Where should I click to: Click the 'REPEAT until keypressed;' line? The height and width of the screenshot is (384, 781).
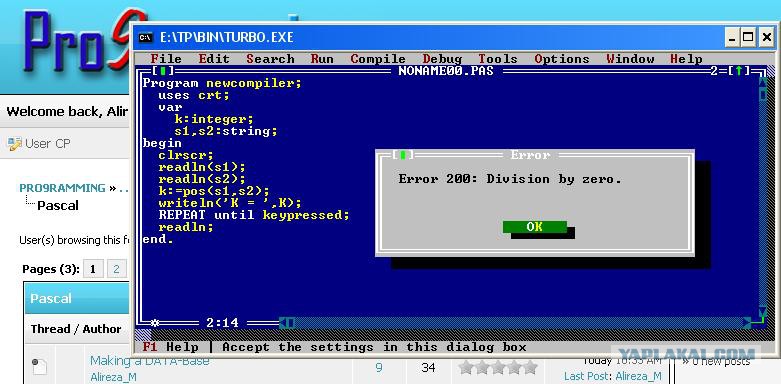(254, 215)
